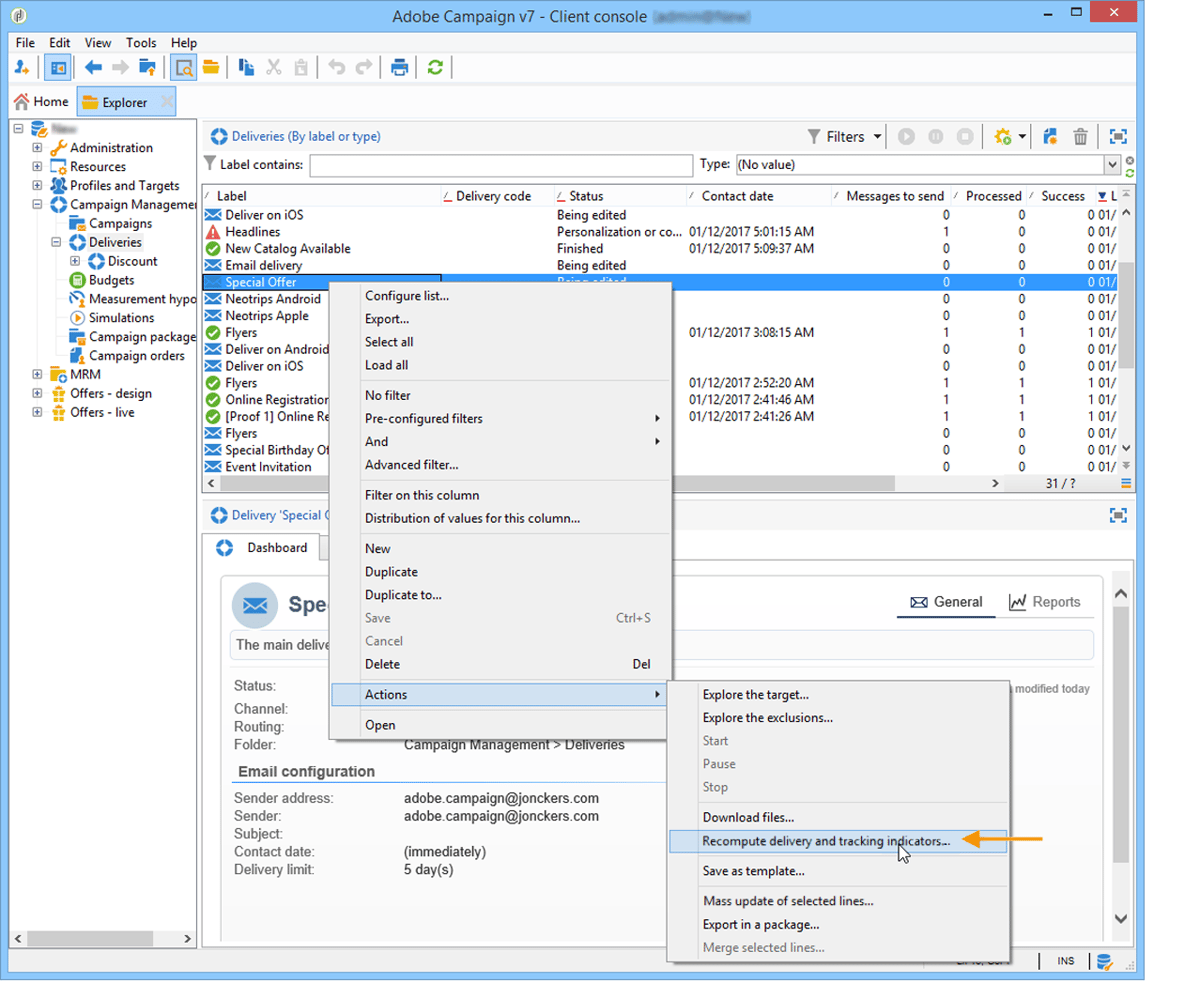Collapse the Deliveries tree node
This screenshot has height=999, width=1200.
point(56,242)
